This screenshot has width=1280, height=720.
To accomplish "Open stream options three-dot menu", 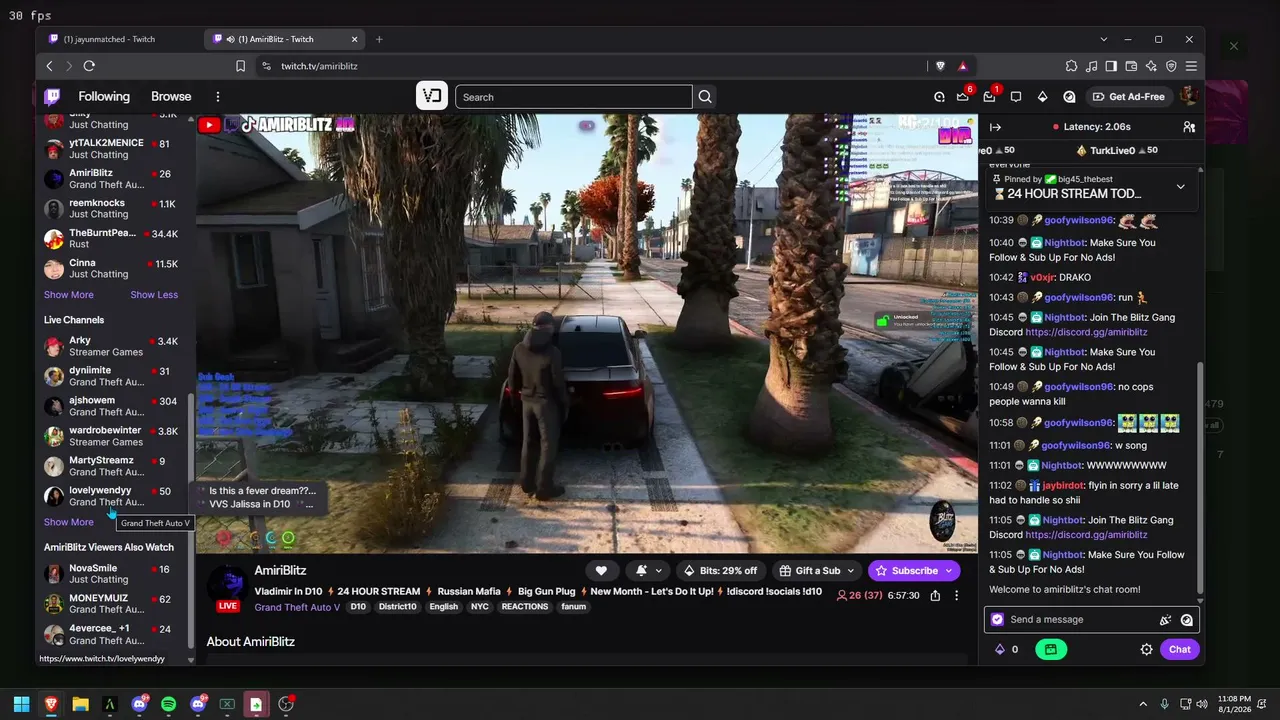I will pyautogui.click(x=956, y=596).
